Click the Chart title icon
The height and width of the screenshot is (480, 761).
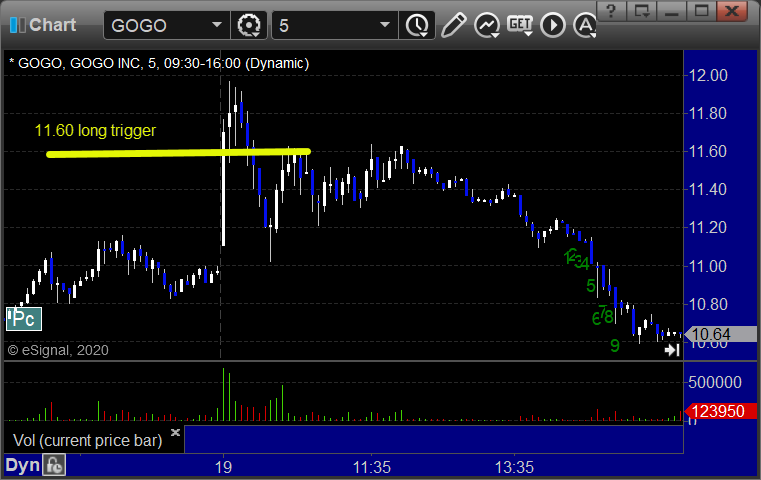[17, 25]
